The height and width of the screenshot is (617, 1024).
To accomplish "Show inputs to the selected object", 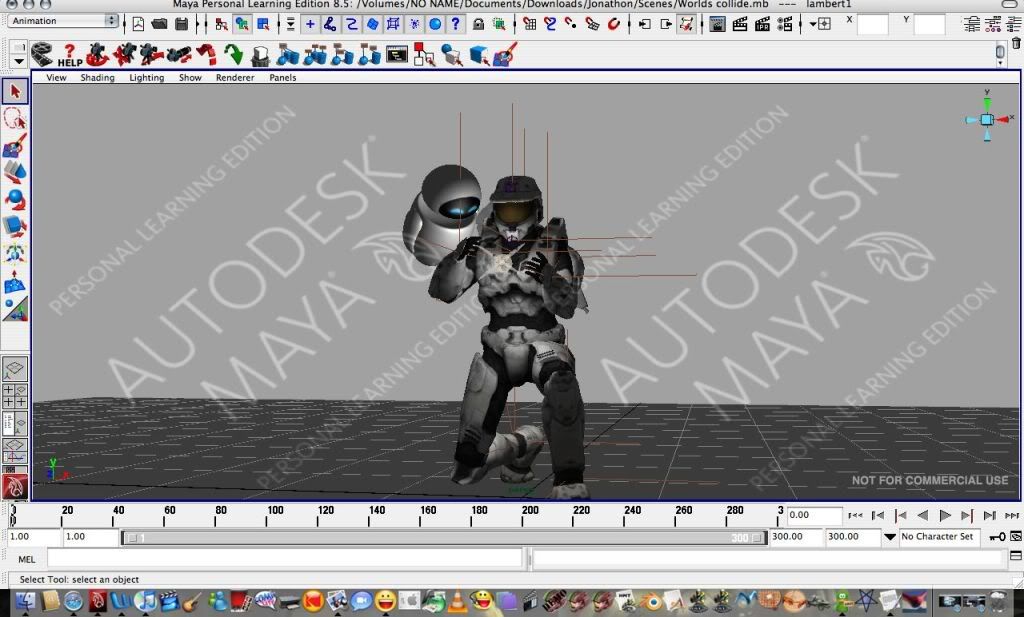I will pos(644,24).
